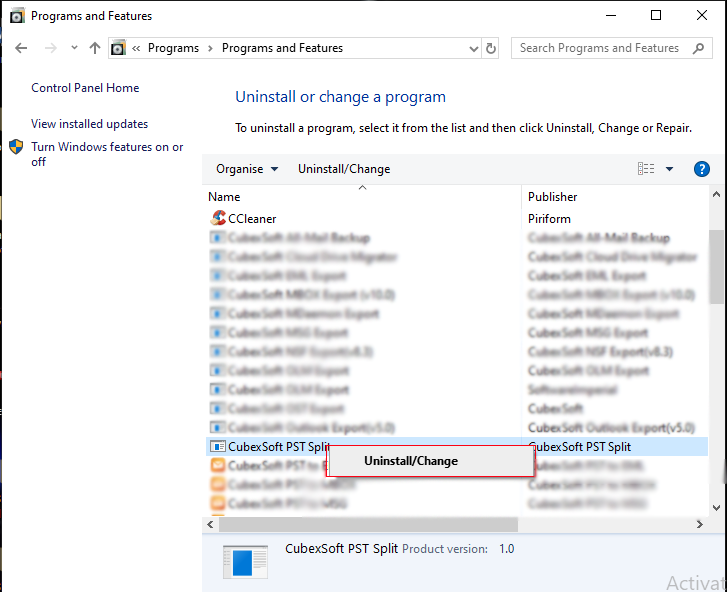Click the Windows shield icon
Viewport: 727px width, 592px height.
(16, 147)
